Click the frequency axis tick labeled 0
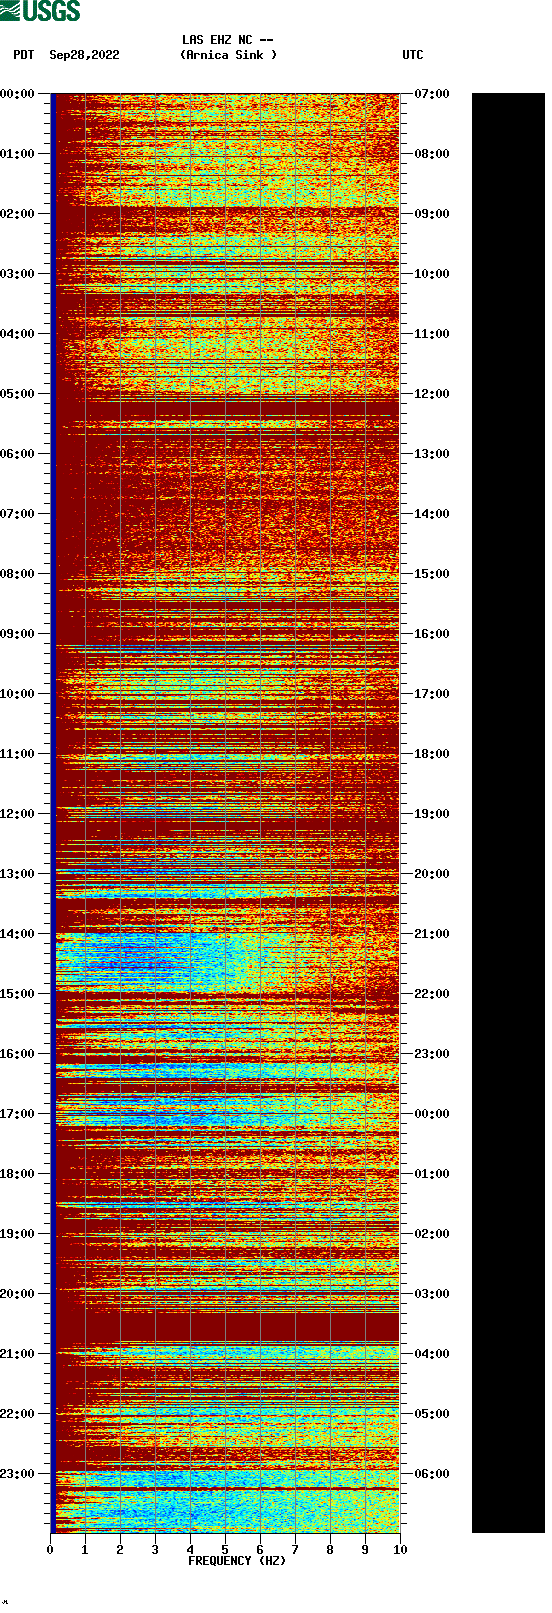Screen dimensions: 552x1613 coord(50,1550)
